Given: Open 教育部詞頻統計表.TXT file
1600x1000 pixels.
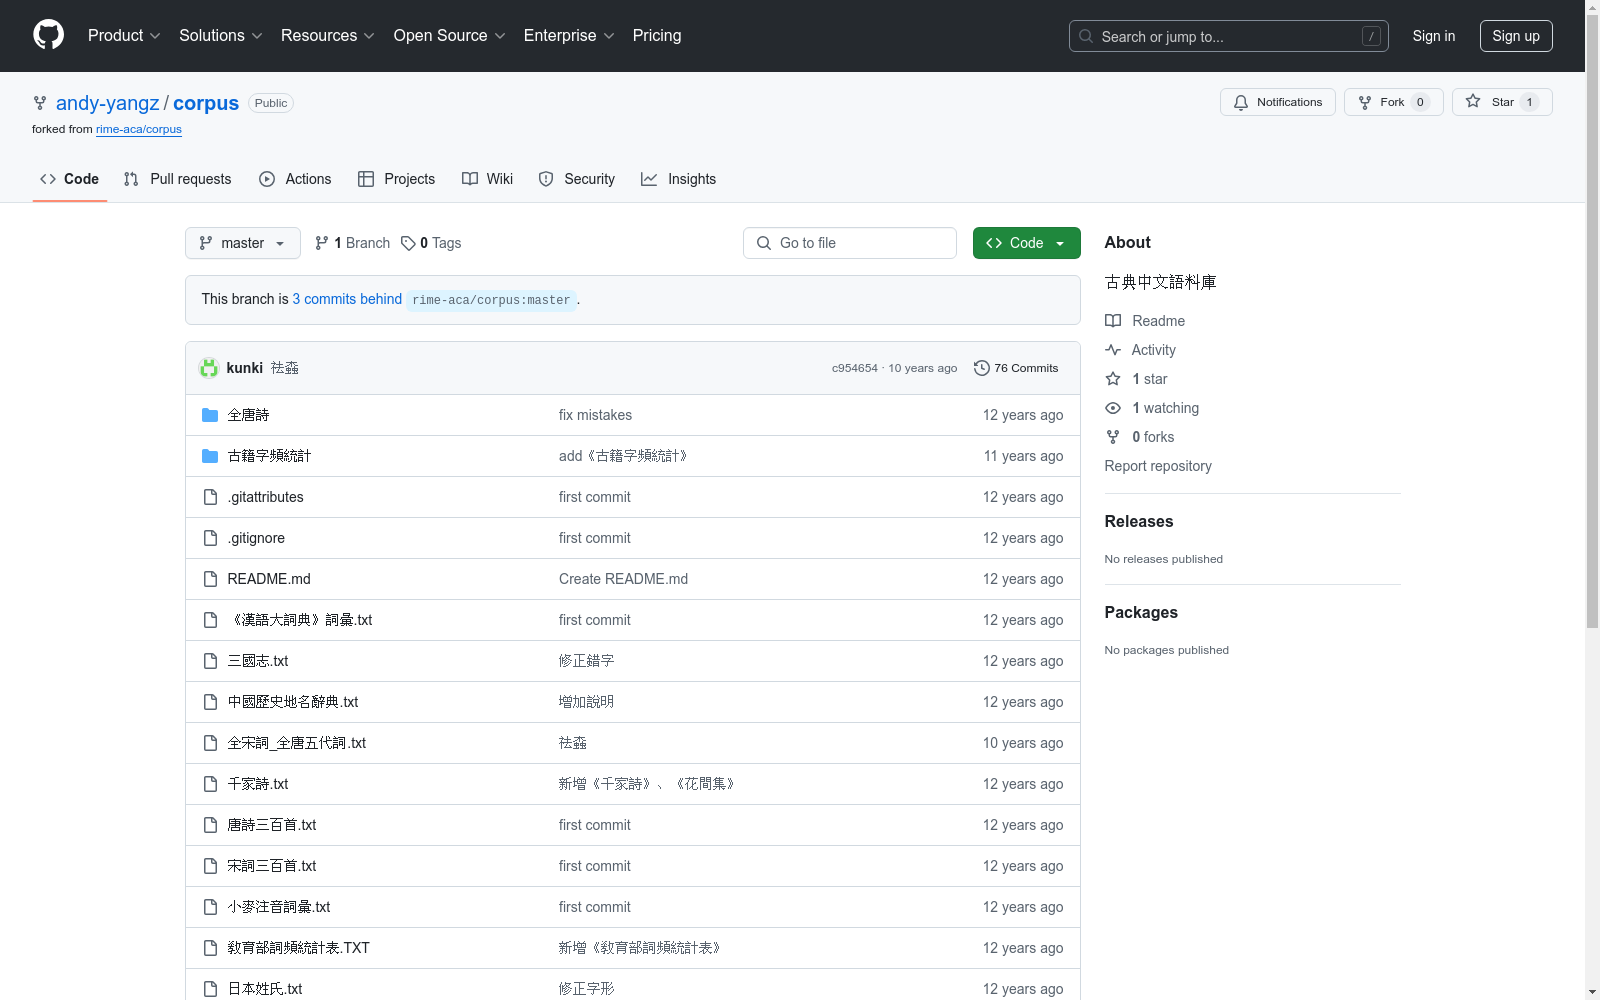Looking at the screenshot, I should (x=299, y=948).
